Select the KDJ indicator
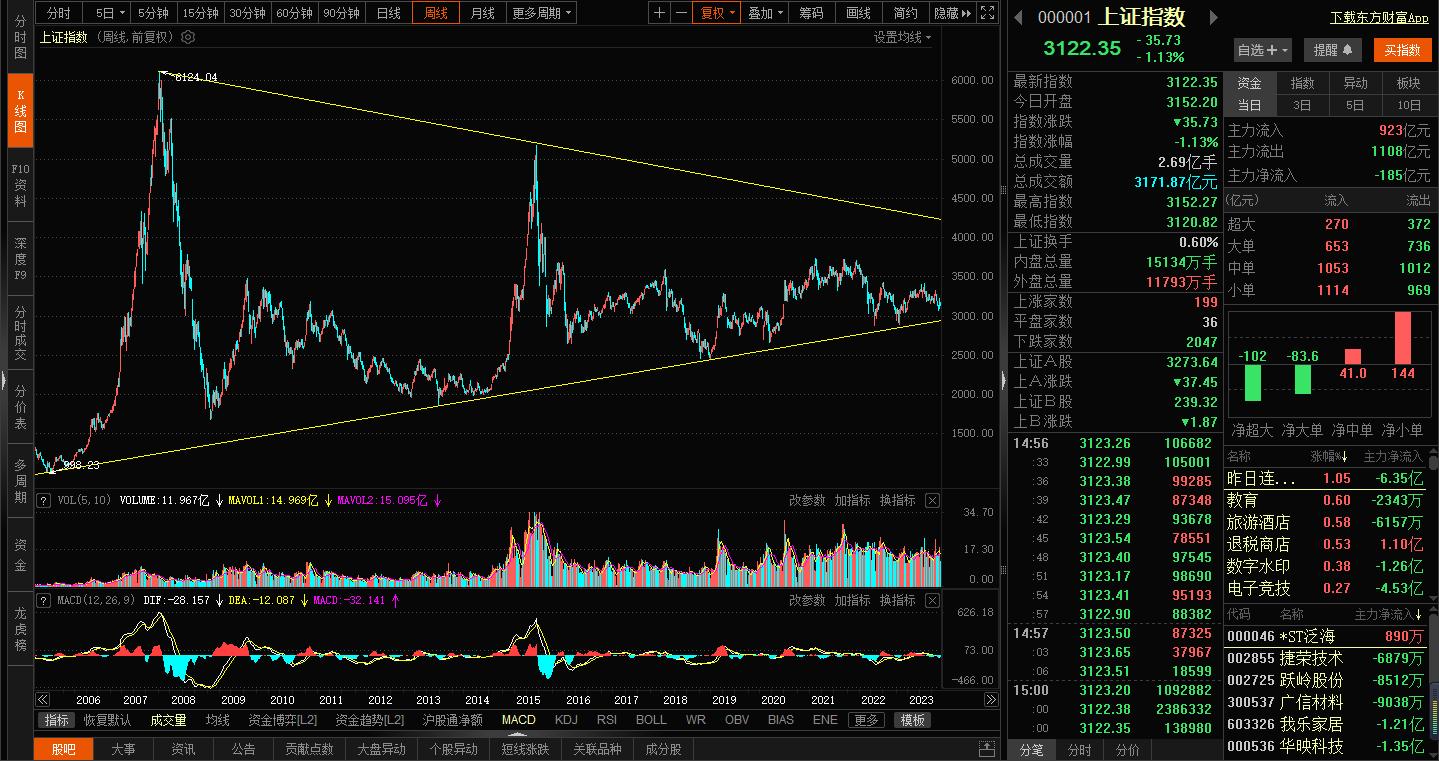 pos(566,719)
